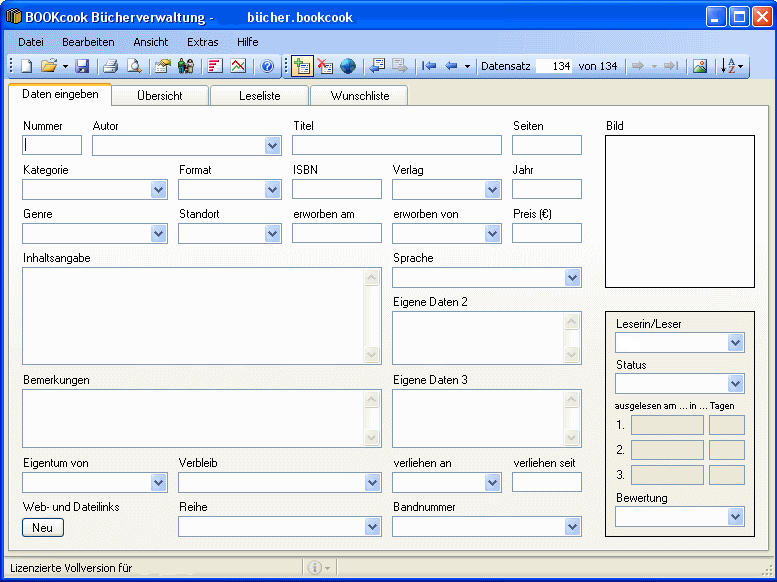Switch to the Übersicht tab
Viewport: 777px width, 582px height.
(160, 96)
